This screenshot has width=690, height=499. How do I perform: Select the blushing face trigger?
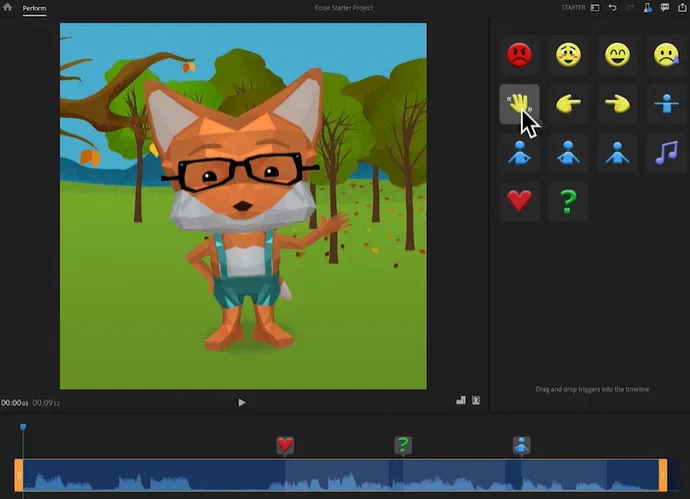pos(569,55)
